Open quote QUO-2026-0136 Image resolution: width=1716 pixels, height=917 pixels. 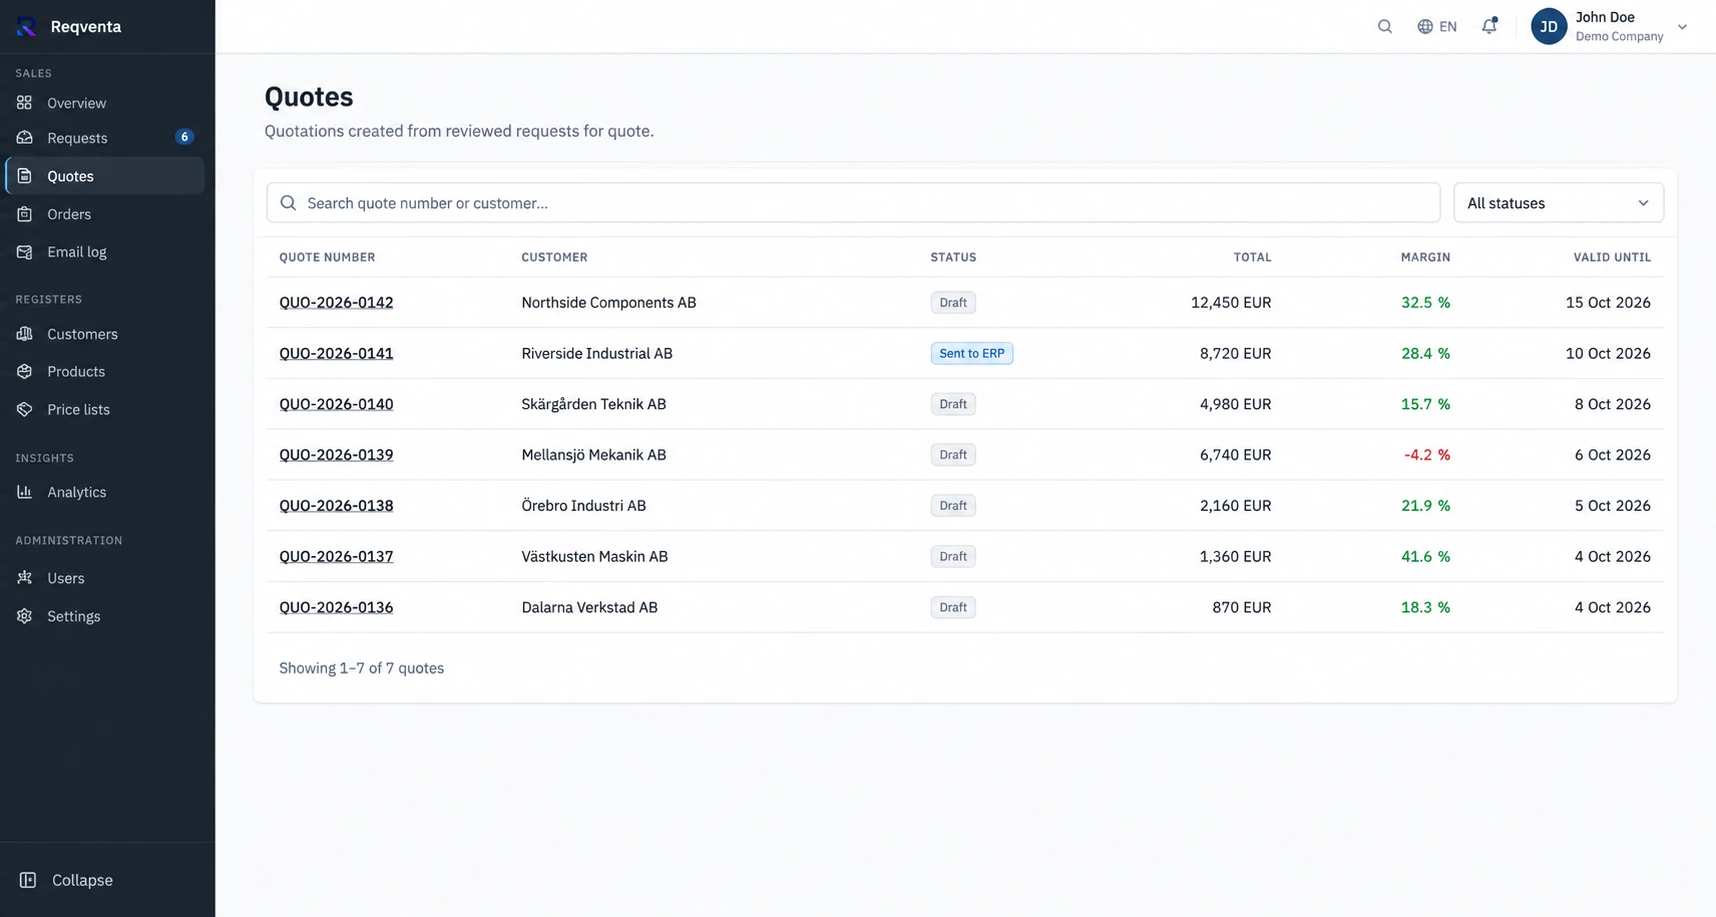click(x=336, y=607)
